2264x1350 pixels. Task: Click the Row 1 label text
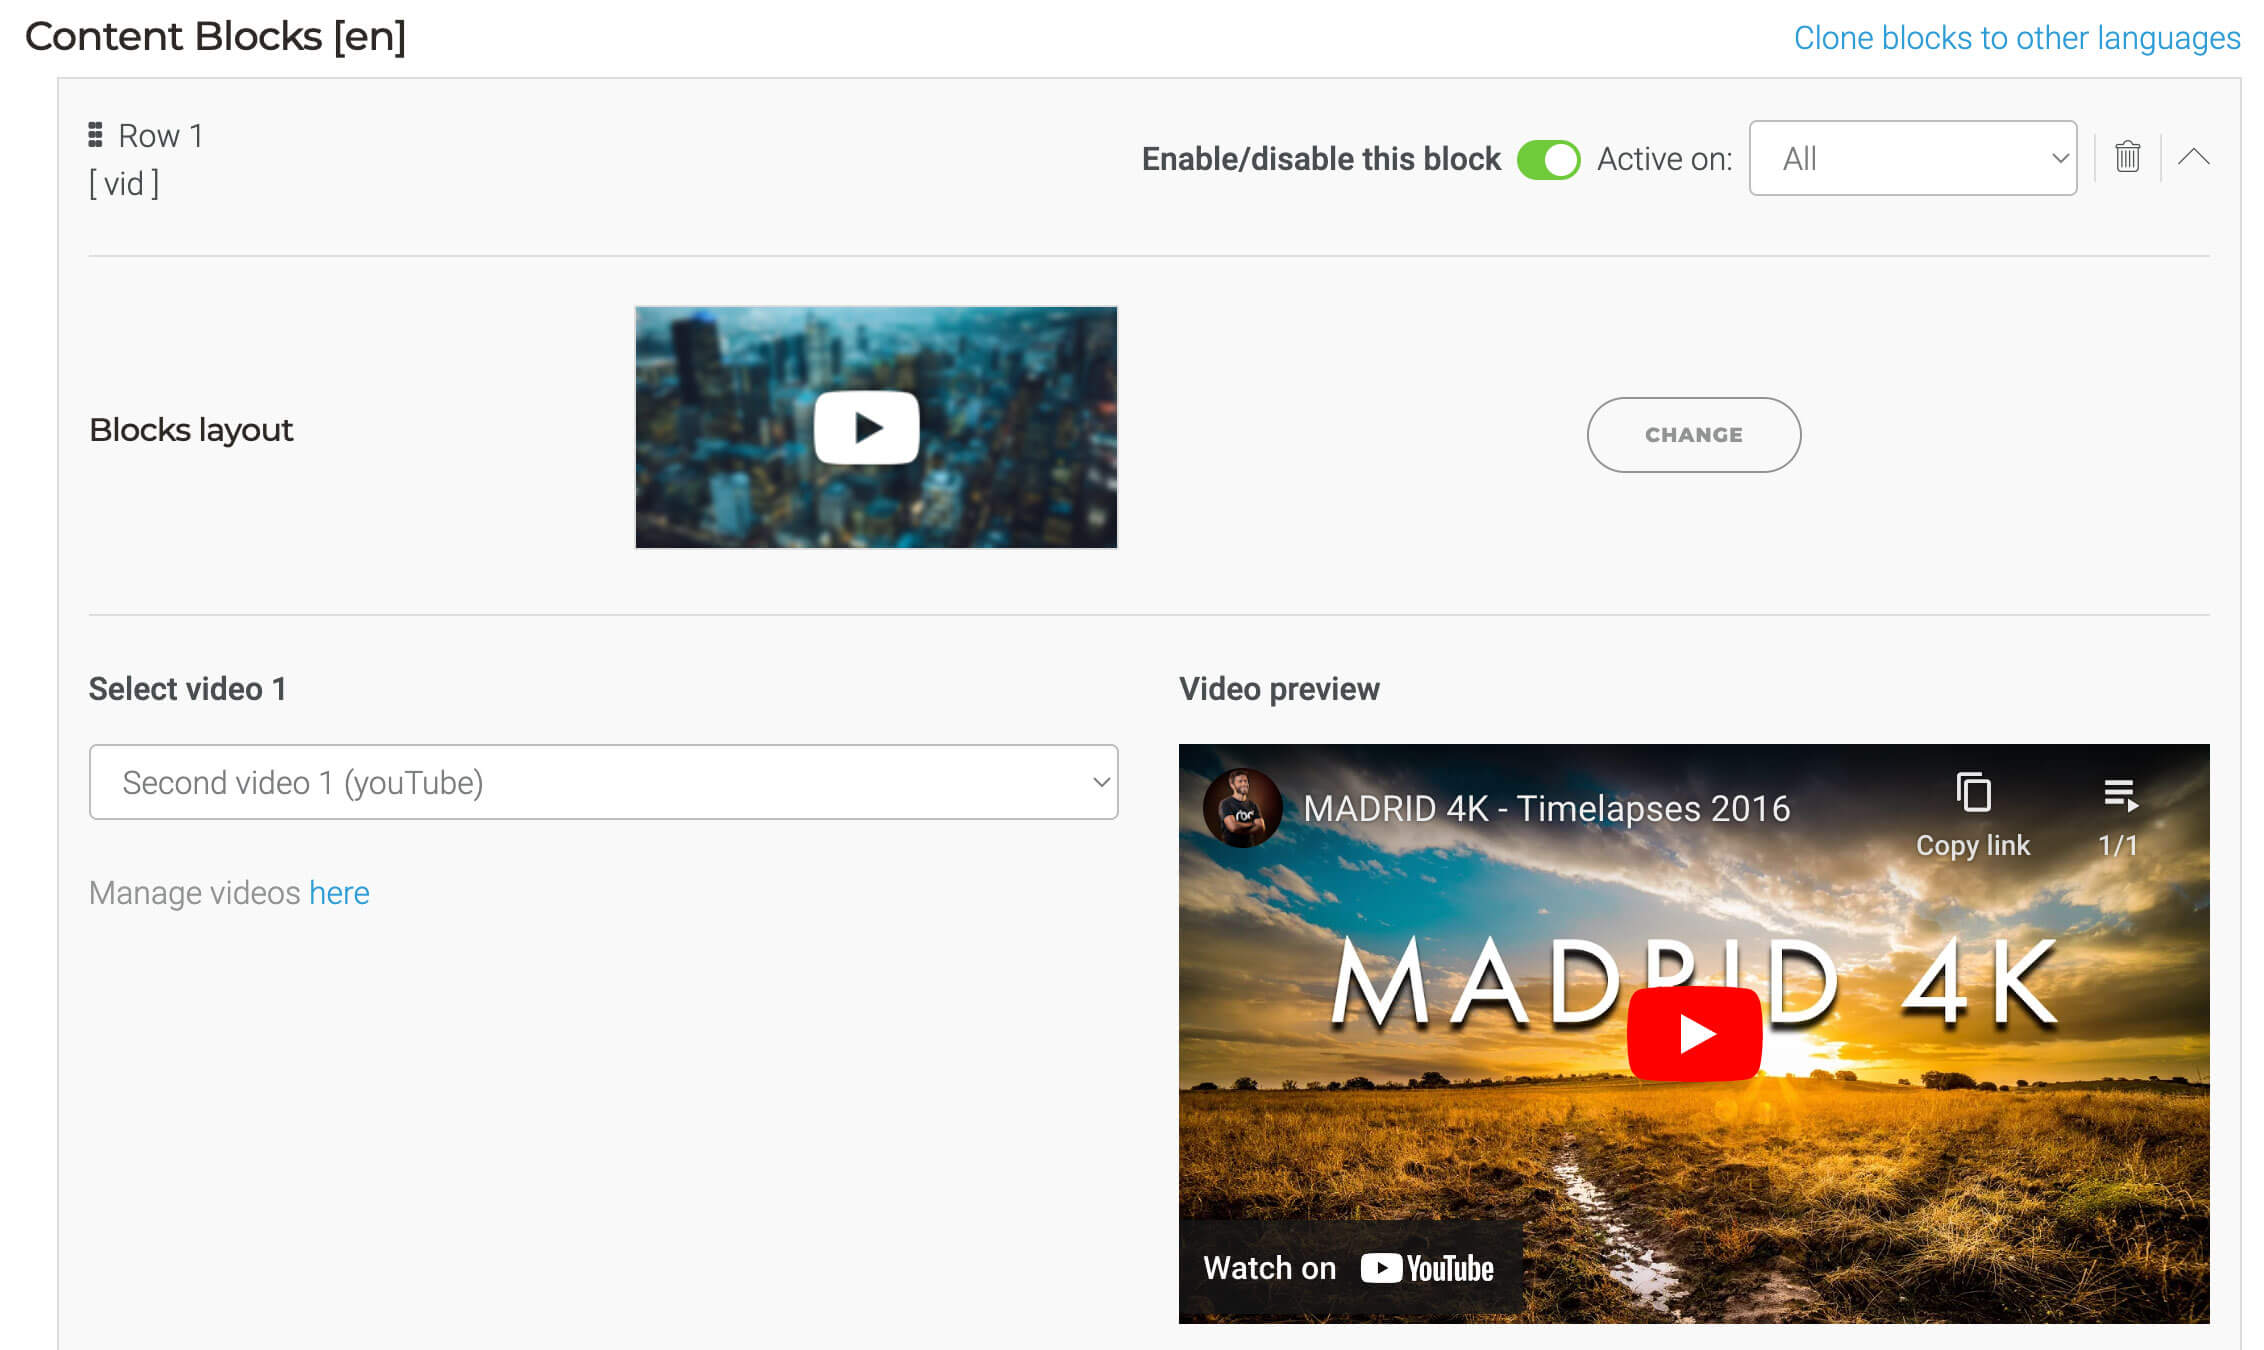point(160,135)
